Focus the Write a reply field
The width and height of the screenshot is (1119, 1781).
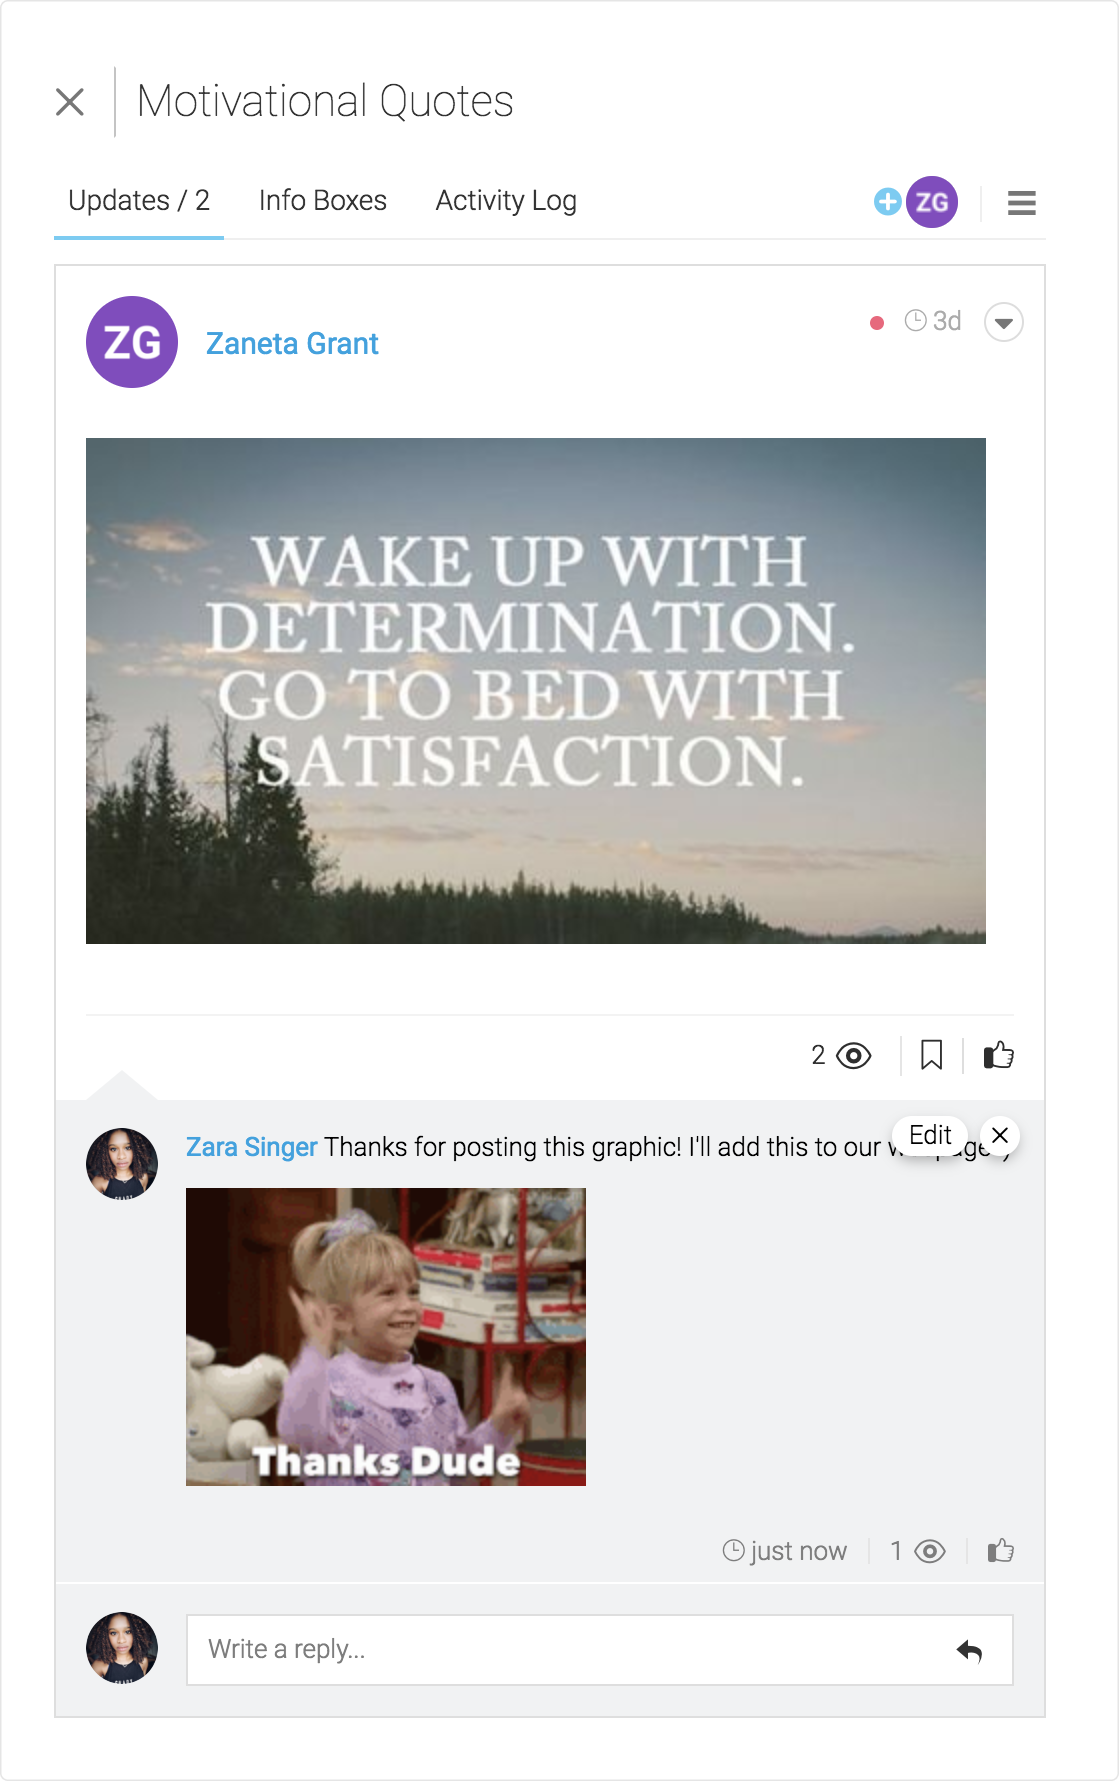(600, 1650)
